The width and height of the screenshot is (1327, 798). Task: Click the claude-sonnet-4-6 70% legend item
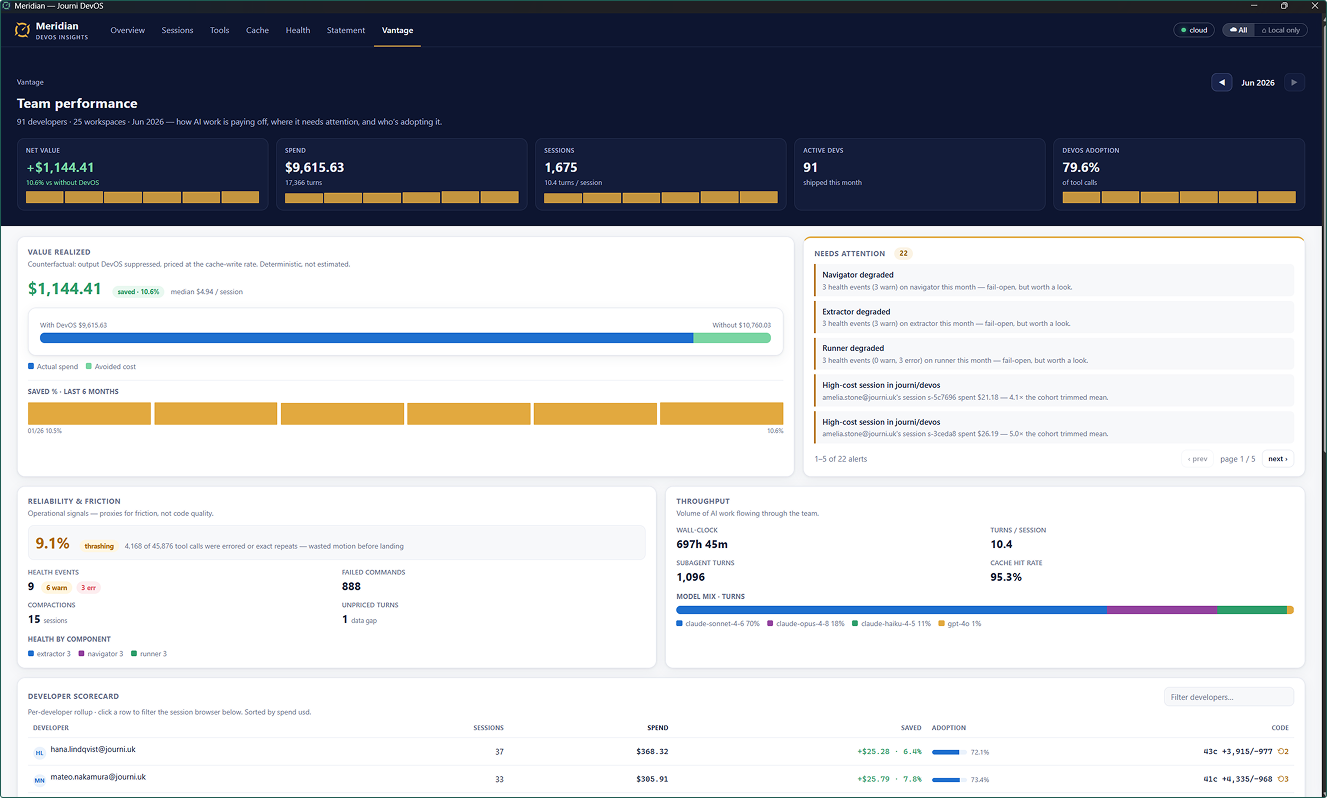pyautogui.click(x=718, y=624)
